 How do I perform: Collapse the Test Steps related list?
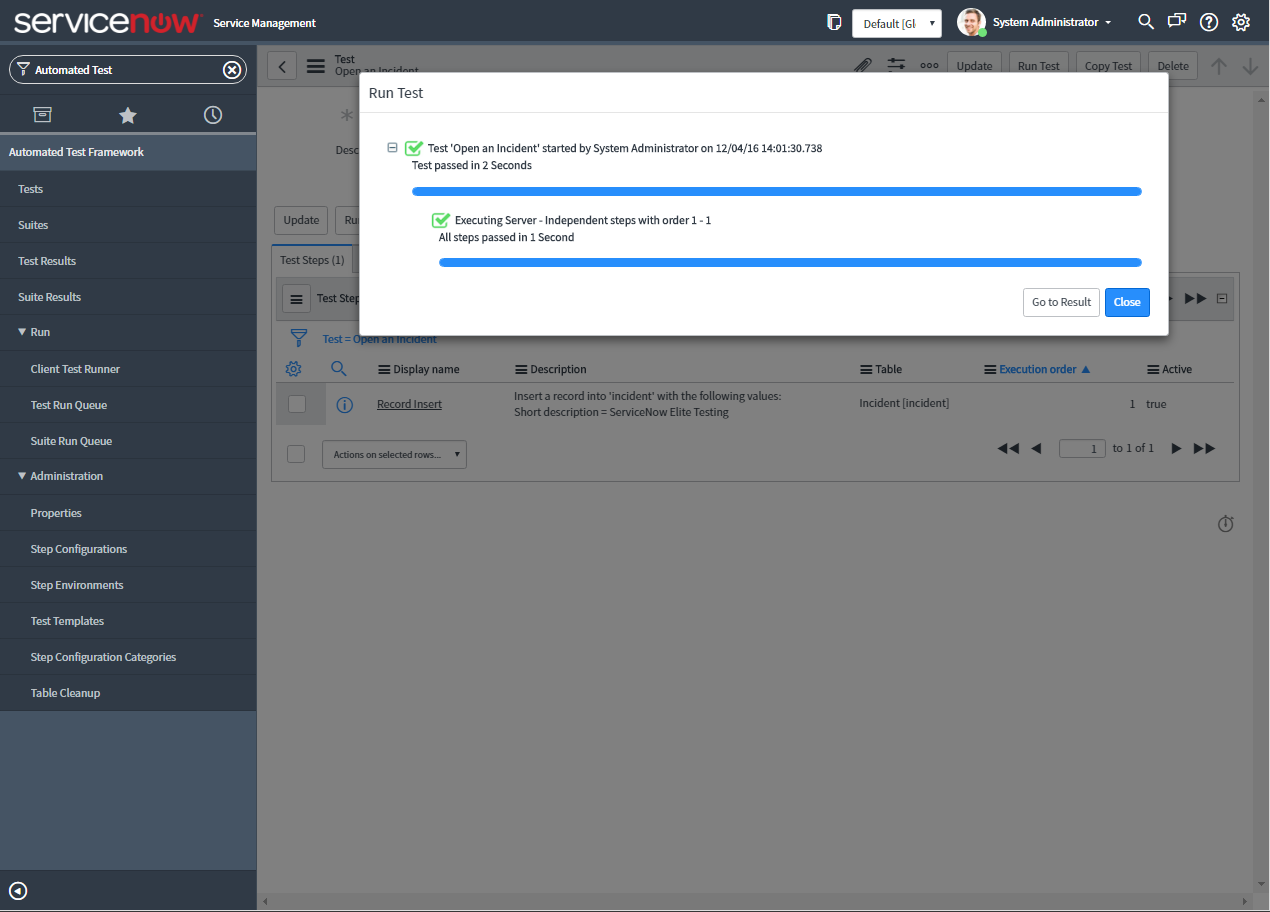pos(1222,298)
